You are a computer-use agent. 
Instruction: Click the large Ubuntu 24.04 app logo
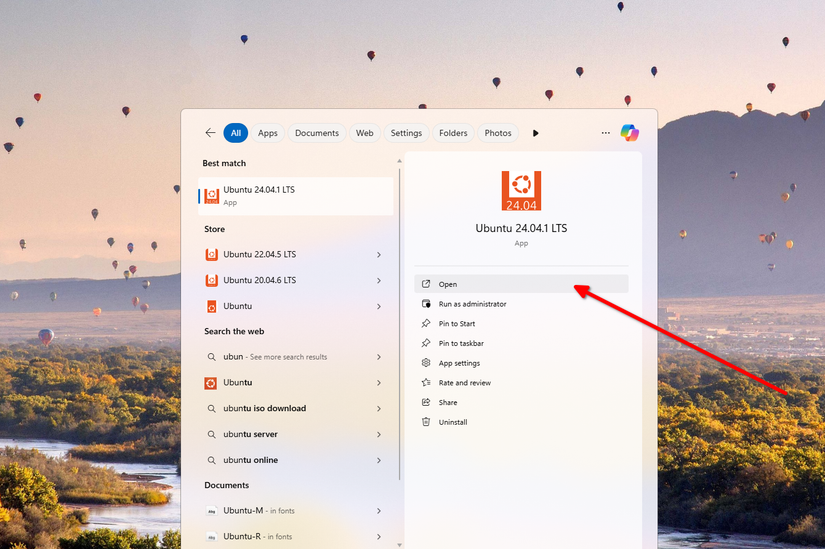[521, 191]
